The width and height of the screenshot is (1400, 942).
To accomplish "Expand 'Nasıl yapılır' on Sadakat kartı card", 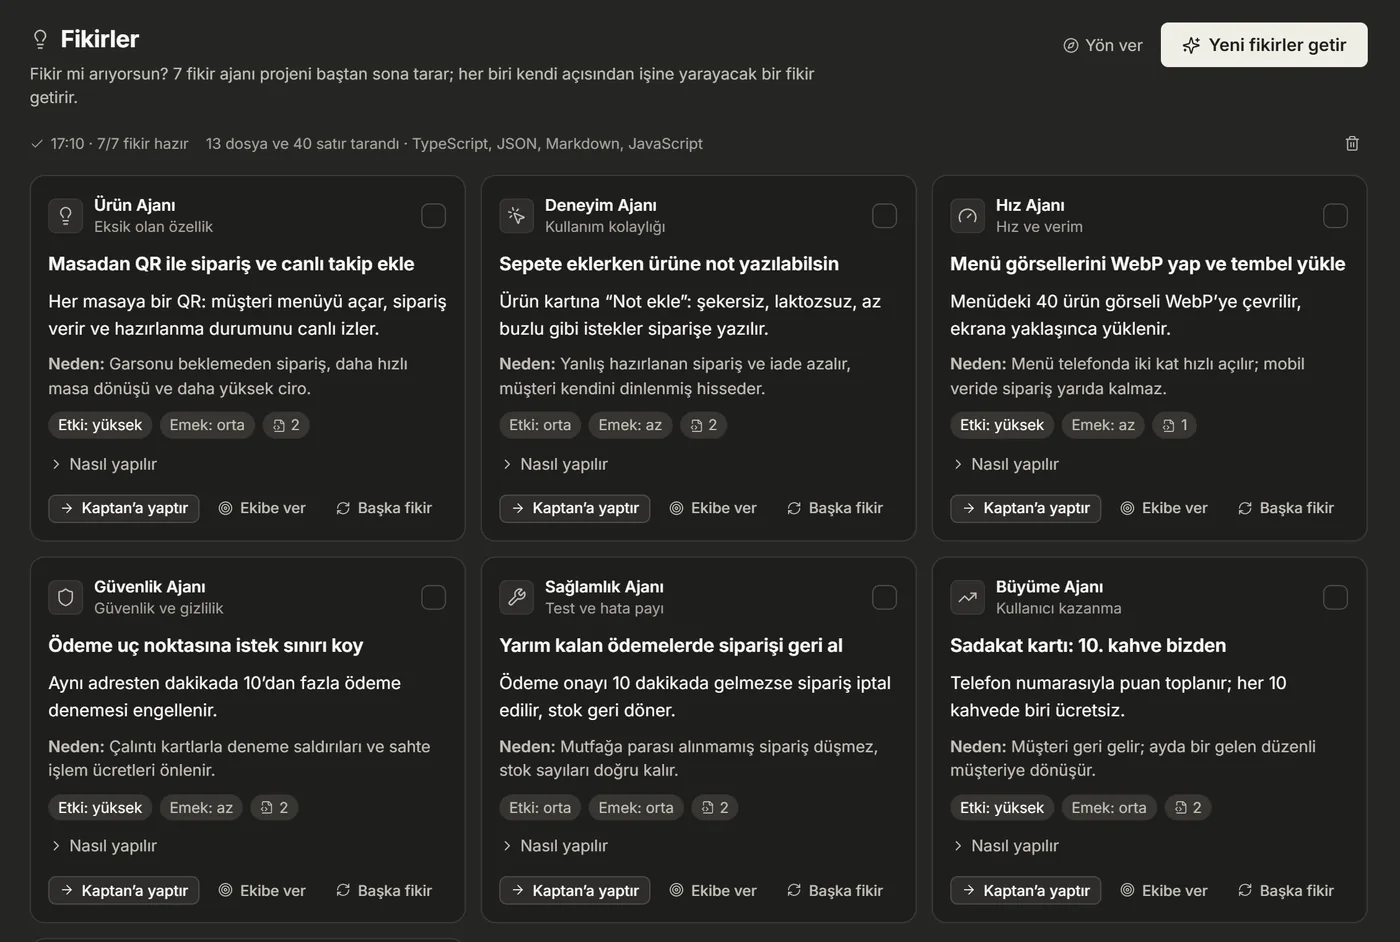I will (x=1006, y=846).
